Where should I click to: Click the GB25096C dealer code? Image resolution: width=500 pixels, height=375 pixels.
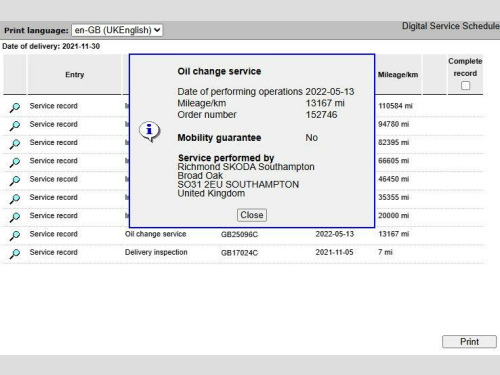pos(239,234)
